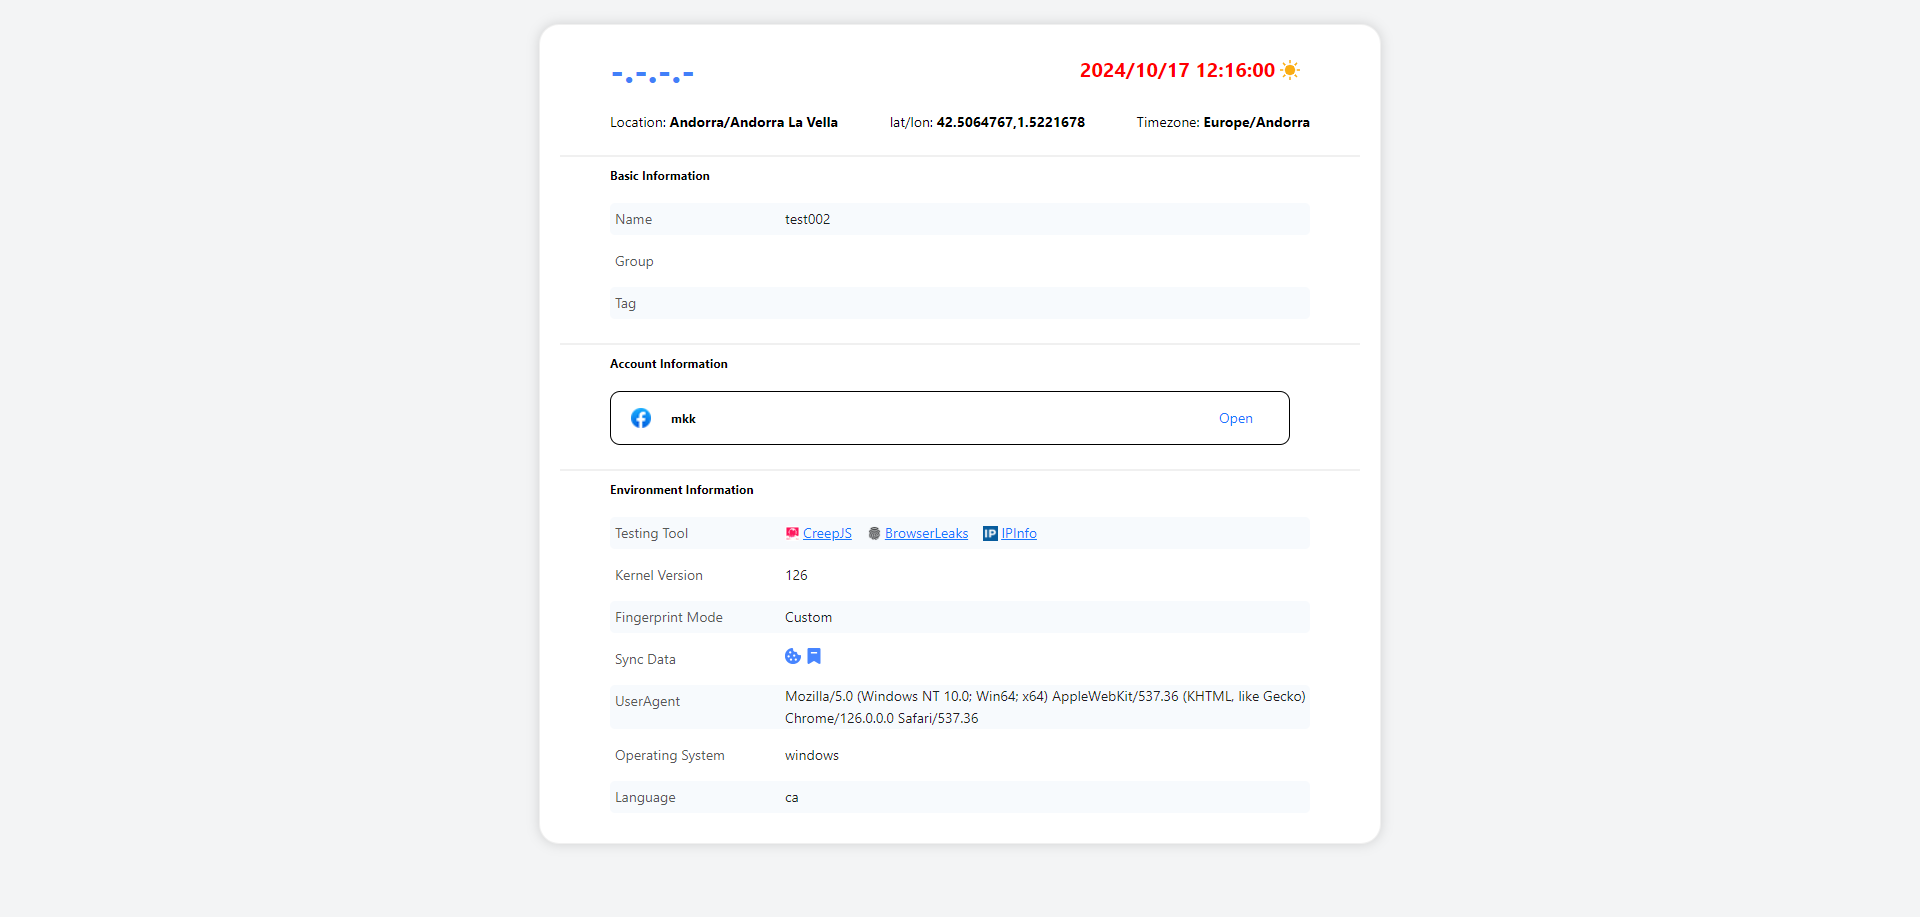Click the bookmark sync data icon
The width and height of the screenshot is (1920, 917).
click(814, 656)
